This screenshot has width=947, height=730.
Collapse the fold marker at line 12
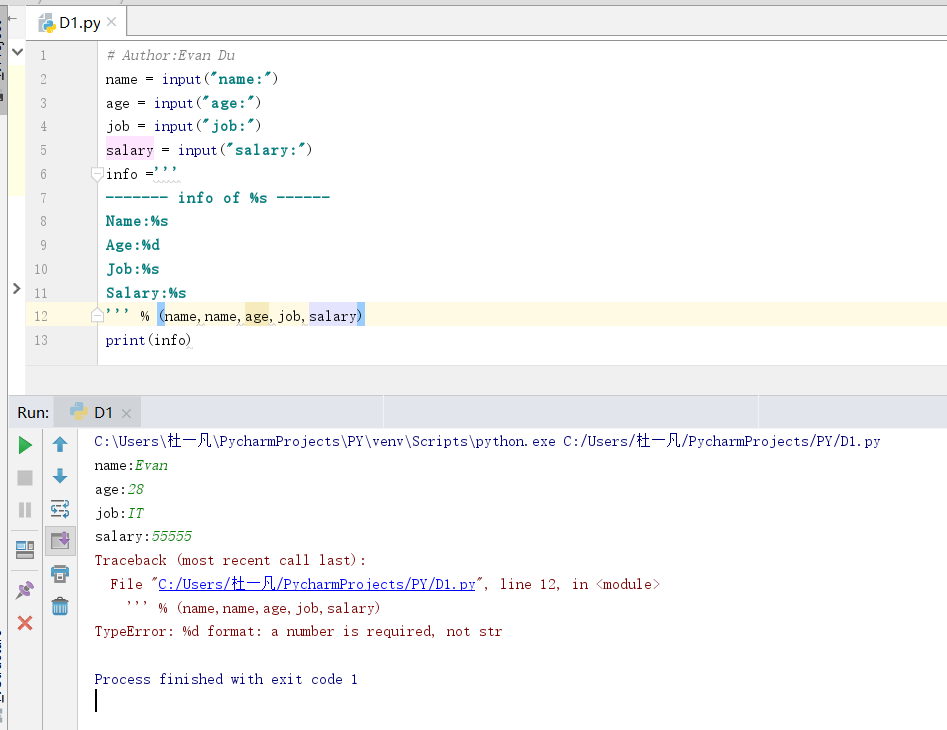pos(97,316)
